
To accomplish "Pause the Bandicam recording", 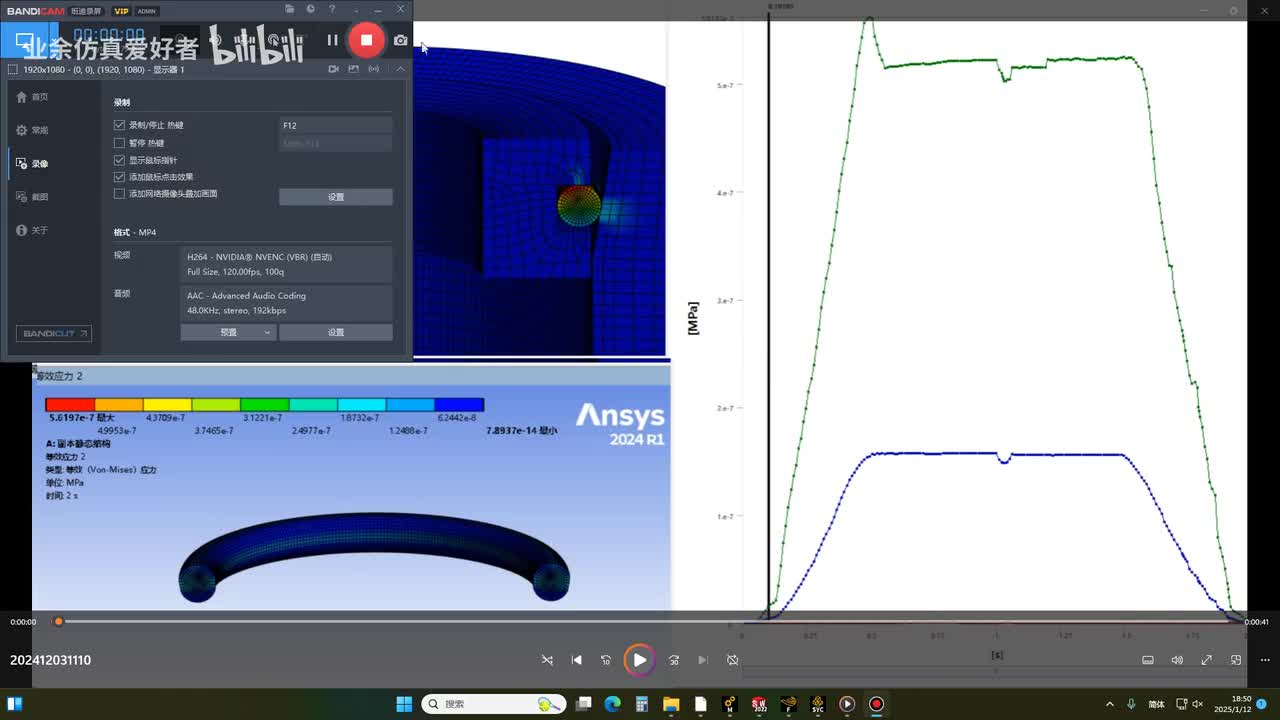I will (x=332, y=40).
